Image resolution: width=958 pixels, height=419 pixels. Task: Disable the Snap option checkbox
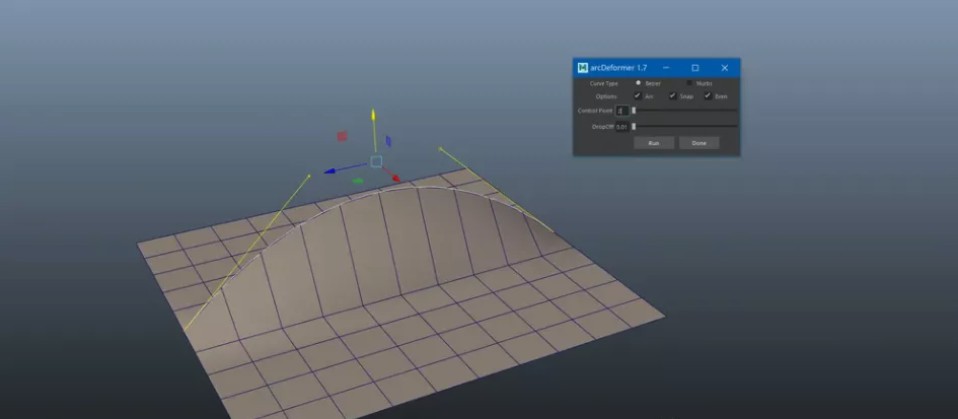[673, 96]
